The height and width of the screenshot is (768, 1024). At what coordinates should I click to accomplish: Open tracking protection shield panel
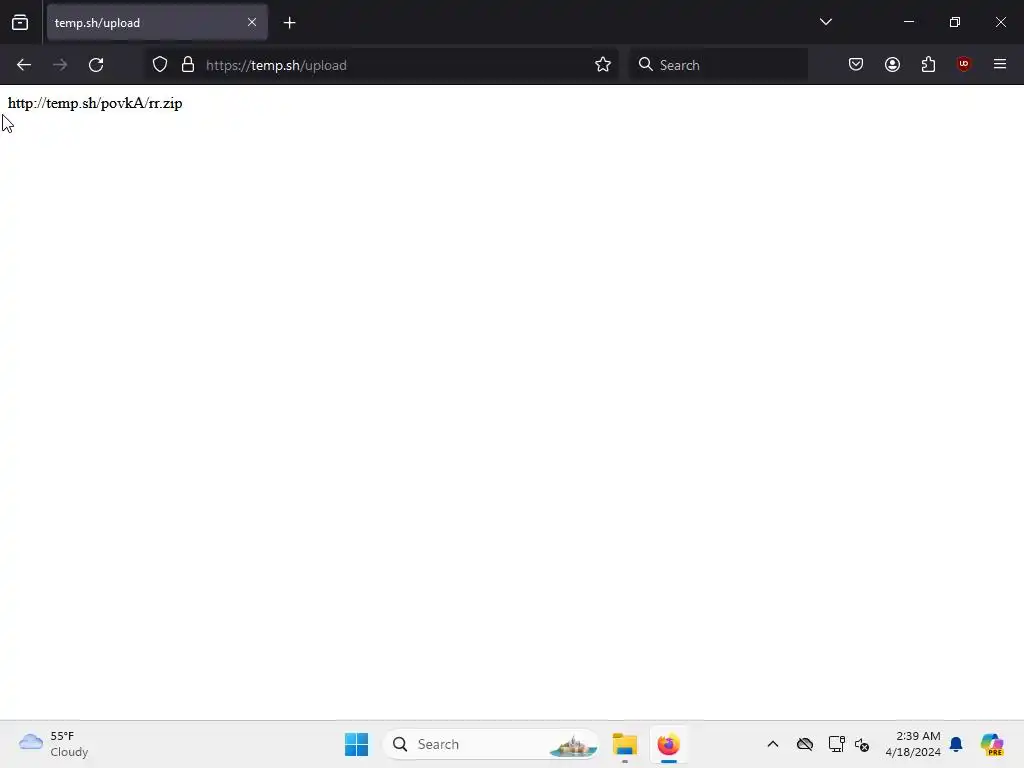[160, 65]
